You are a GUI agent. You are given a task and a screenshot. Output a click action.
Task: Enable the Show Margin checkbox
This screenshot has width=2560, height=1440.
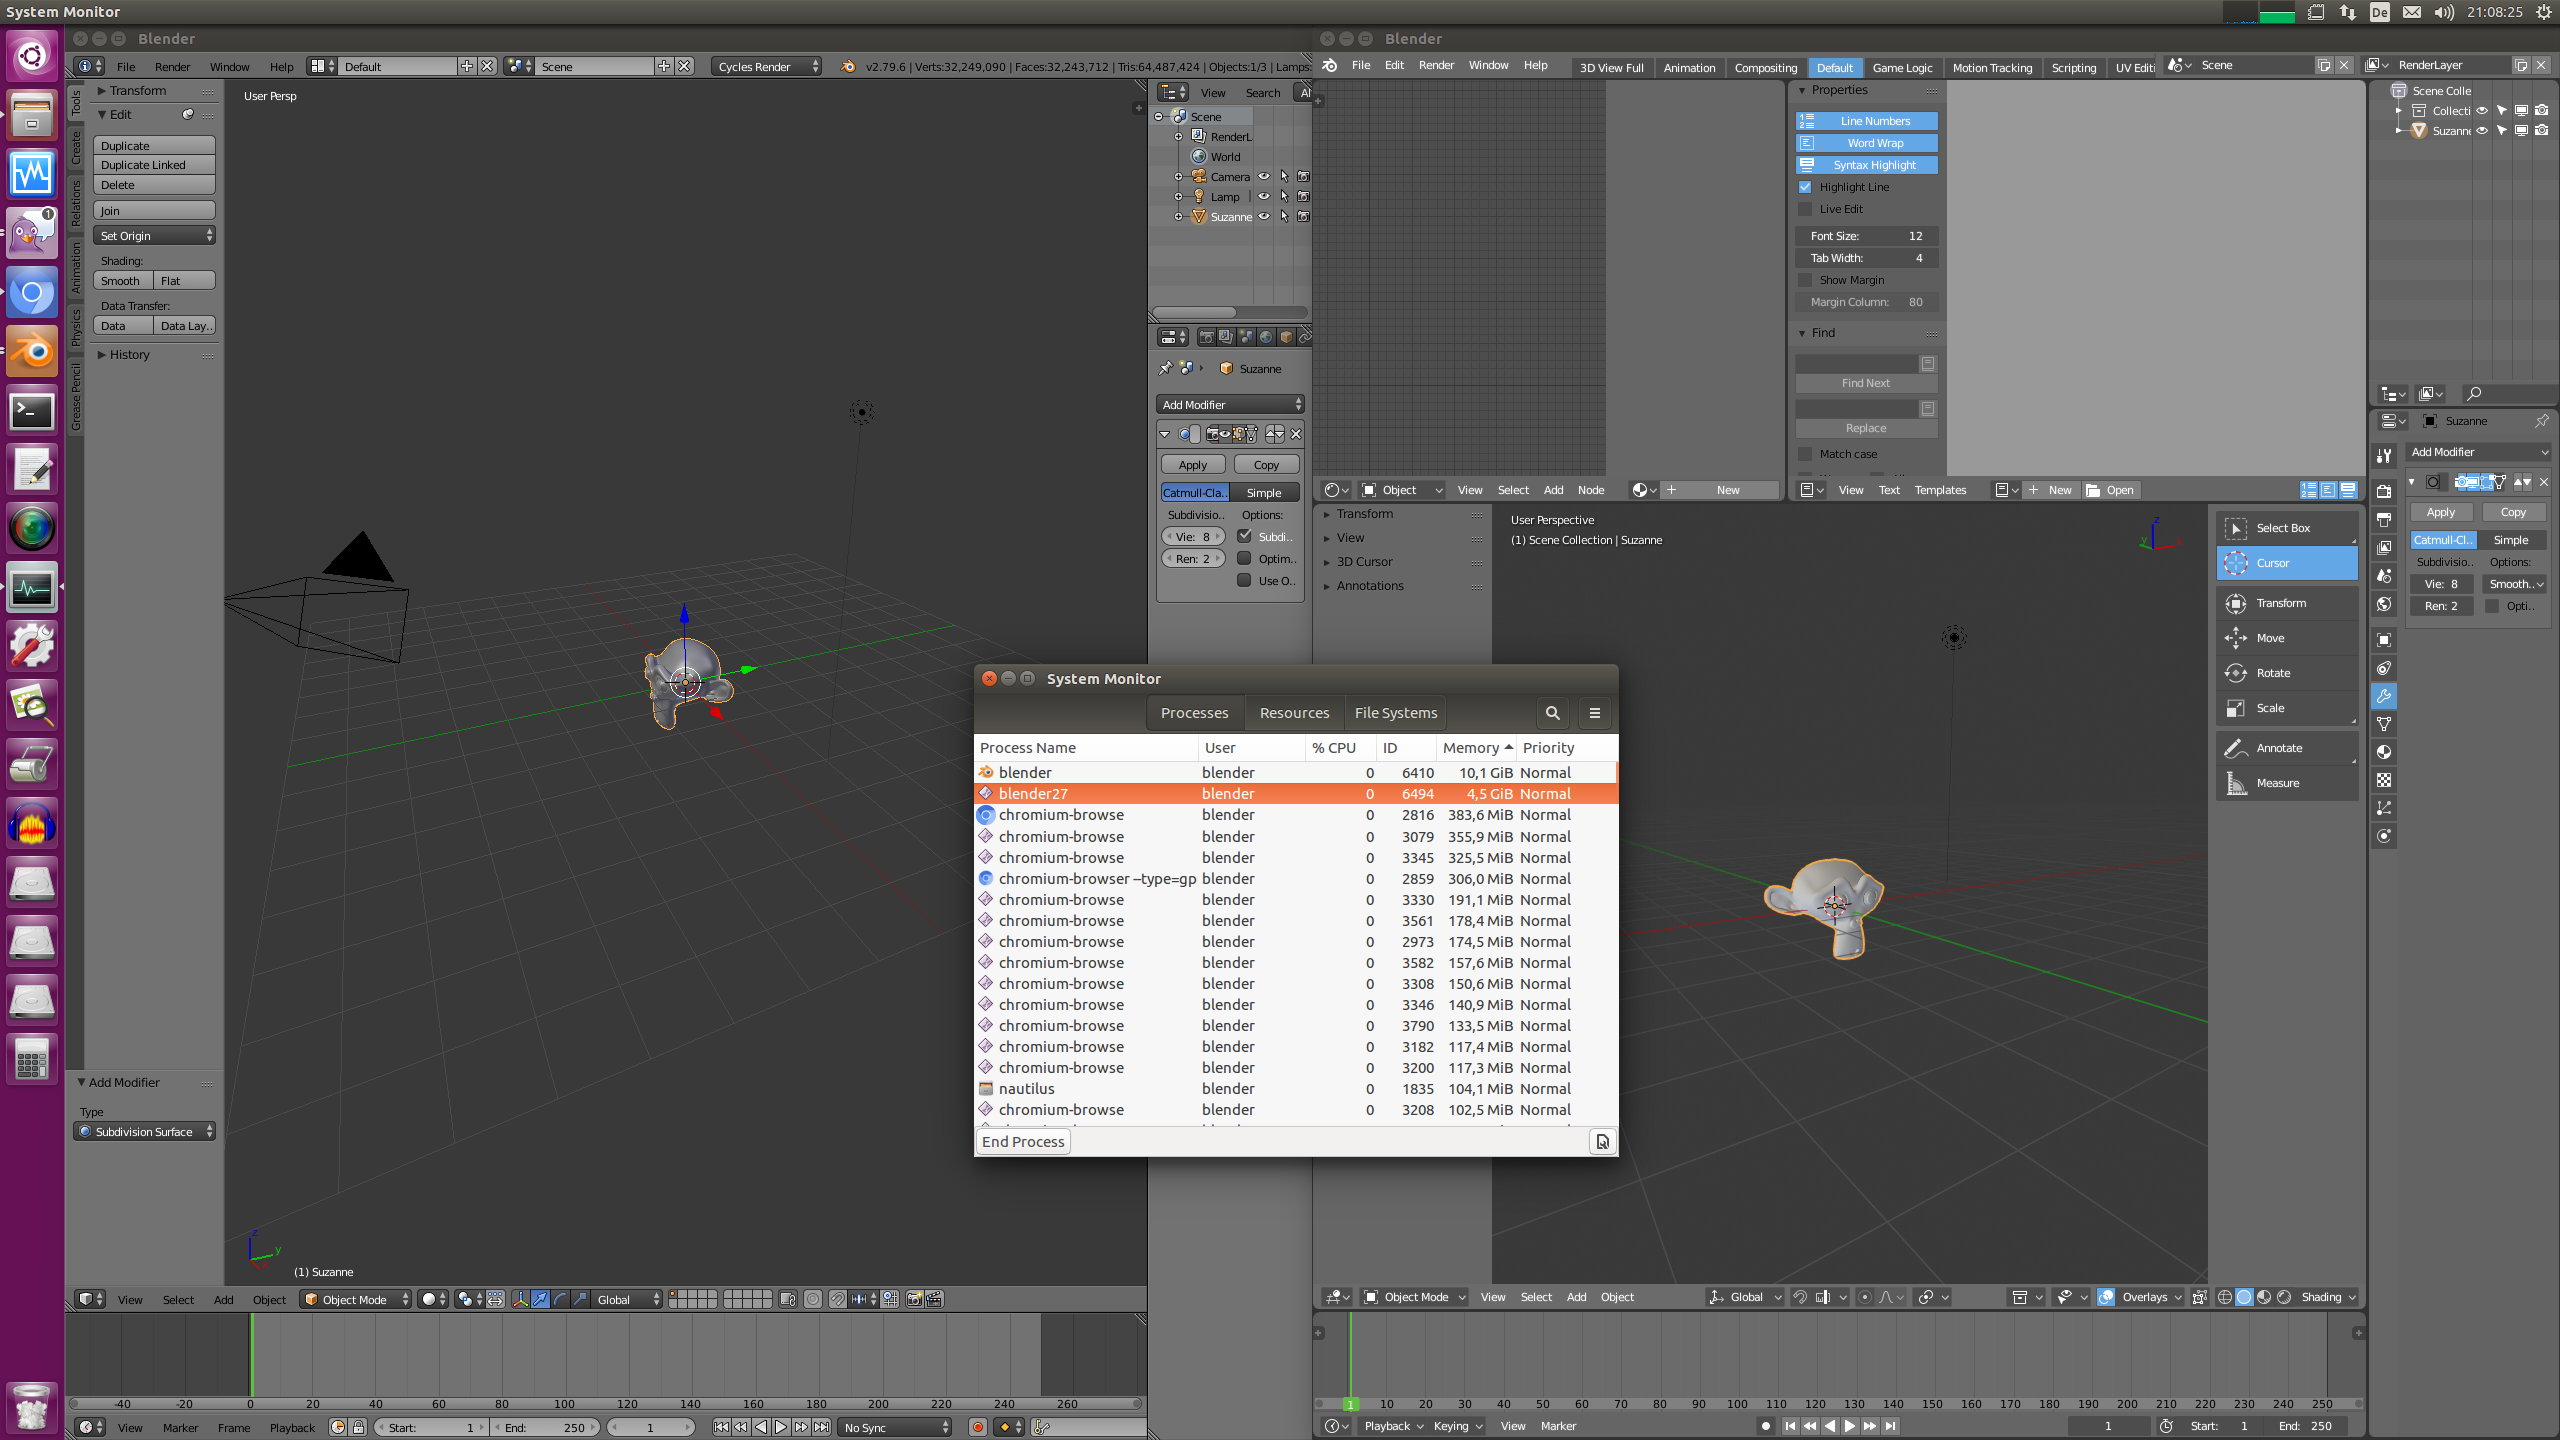pyautogui.click(x=1805, y=280)
